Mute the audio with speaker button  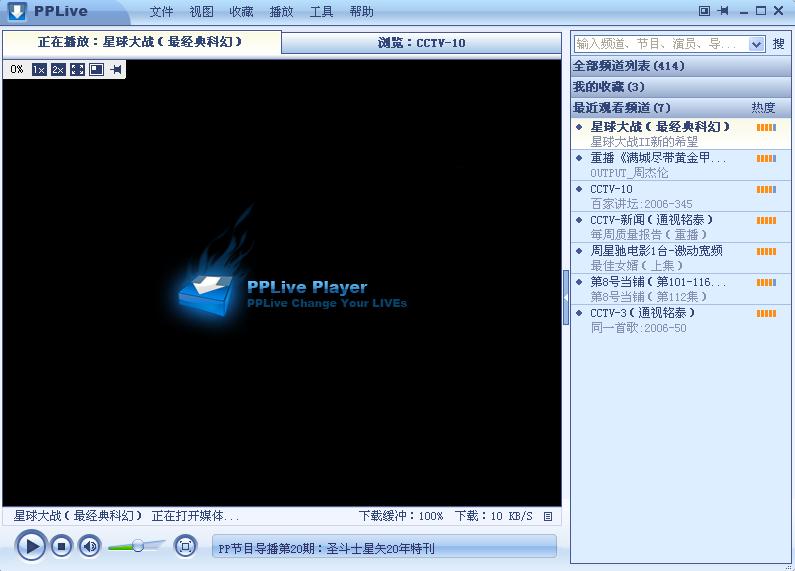pos(90,546)
